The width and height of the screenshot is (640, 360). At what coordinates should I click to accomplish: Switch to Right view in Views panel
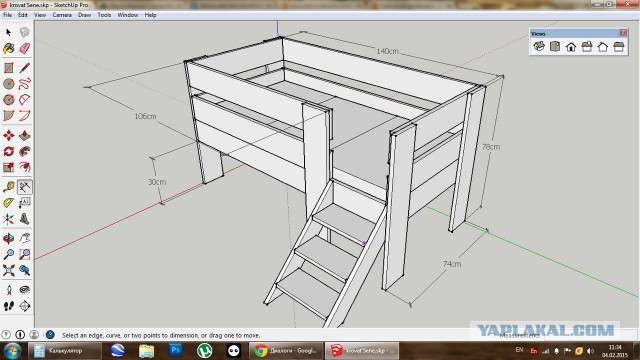(x=587, y=47)
